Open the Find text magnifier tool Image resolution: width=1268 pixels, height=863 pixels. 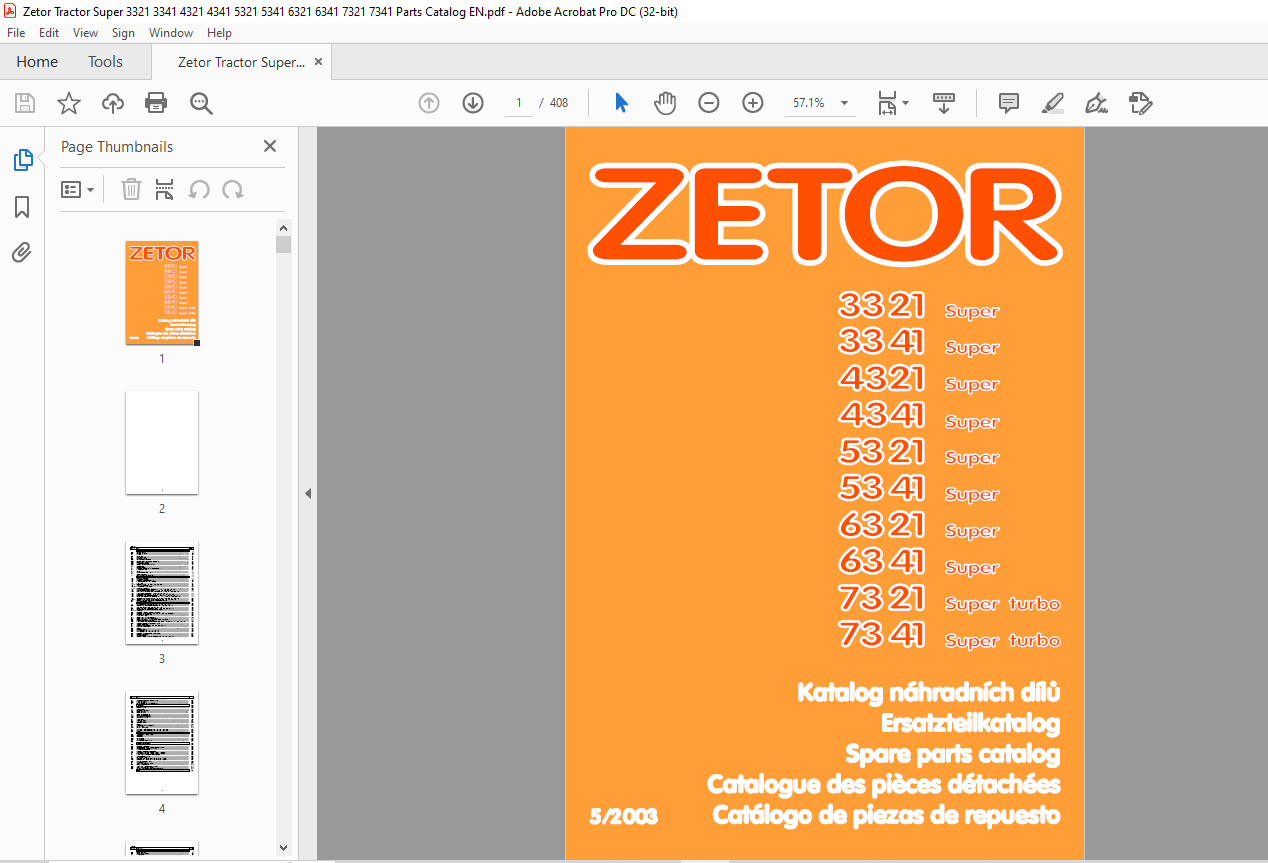tap(201, 103)
